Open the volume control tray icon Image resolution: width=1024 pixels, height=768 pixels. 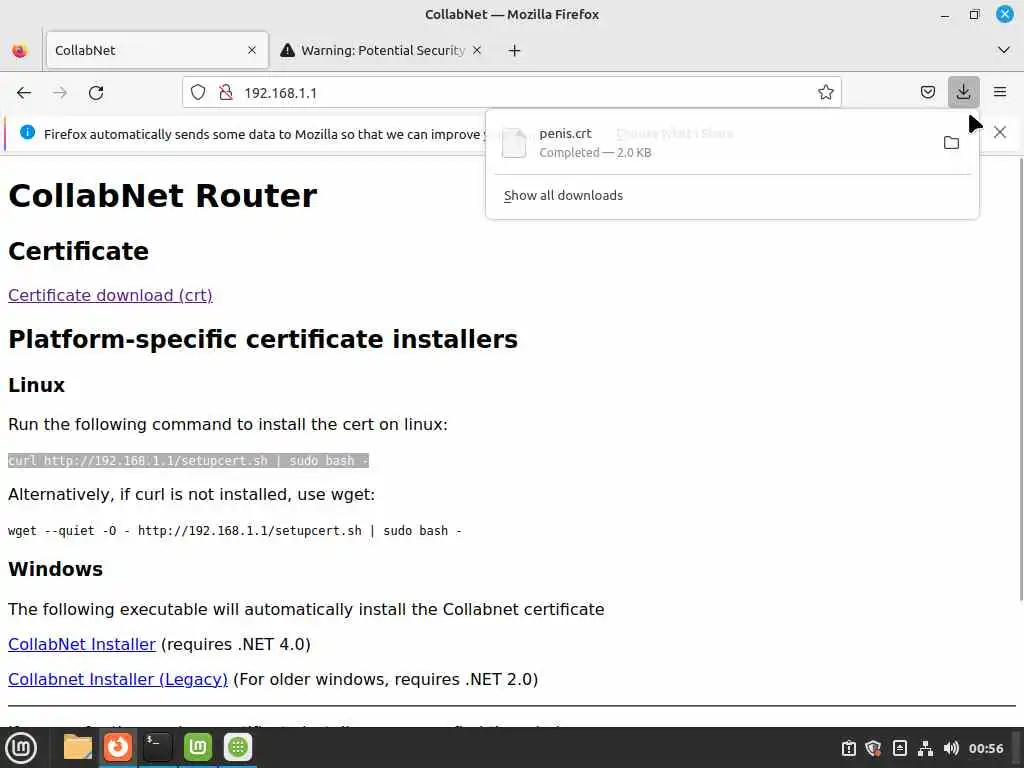pos(951,748)
